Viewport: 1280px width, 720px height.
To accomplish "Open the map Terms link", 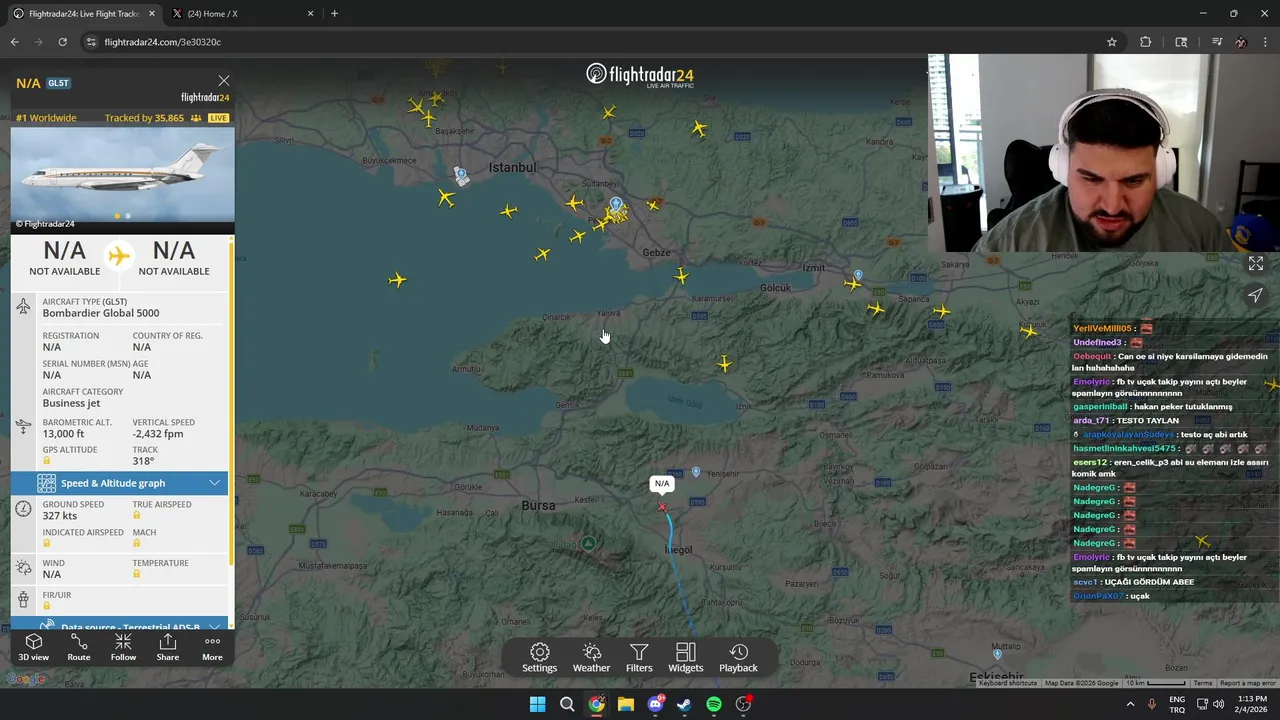I will (1203, 683).
